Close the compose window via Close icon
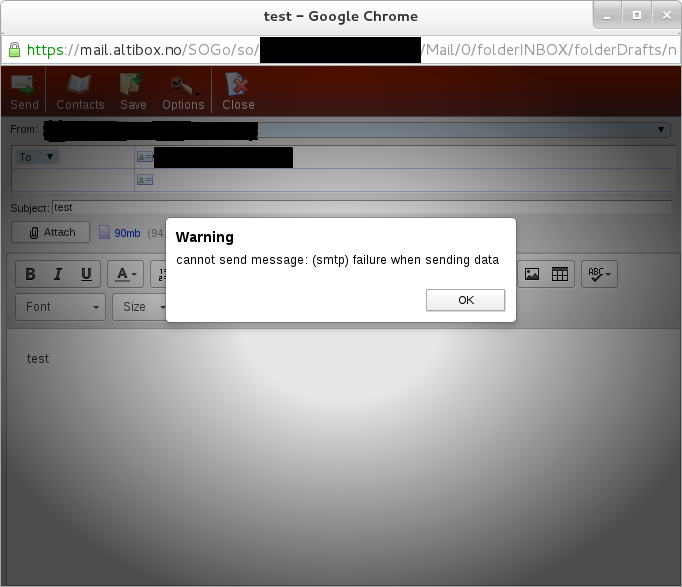The width and height of the screenshot is (682, 587). (238, 91)
